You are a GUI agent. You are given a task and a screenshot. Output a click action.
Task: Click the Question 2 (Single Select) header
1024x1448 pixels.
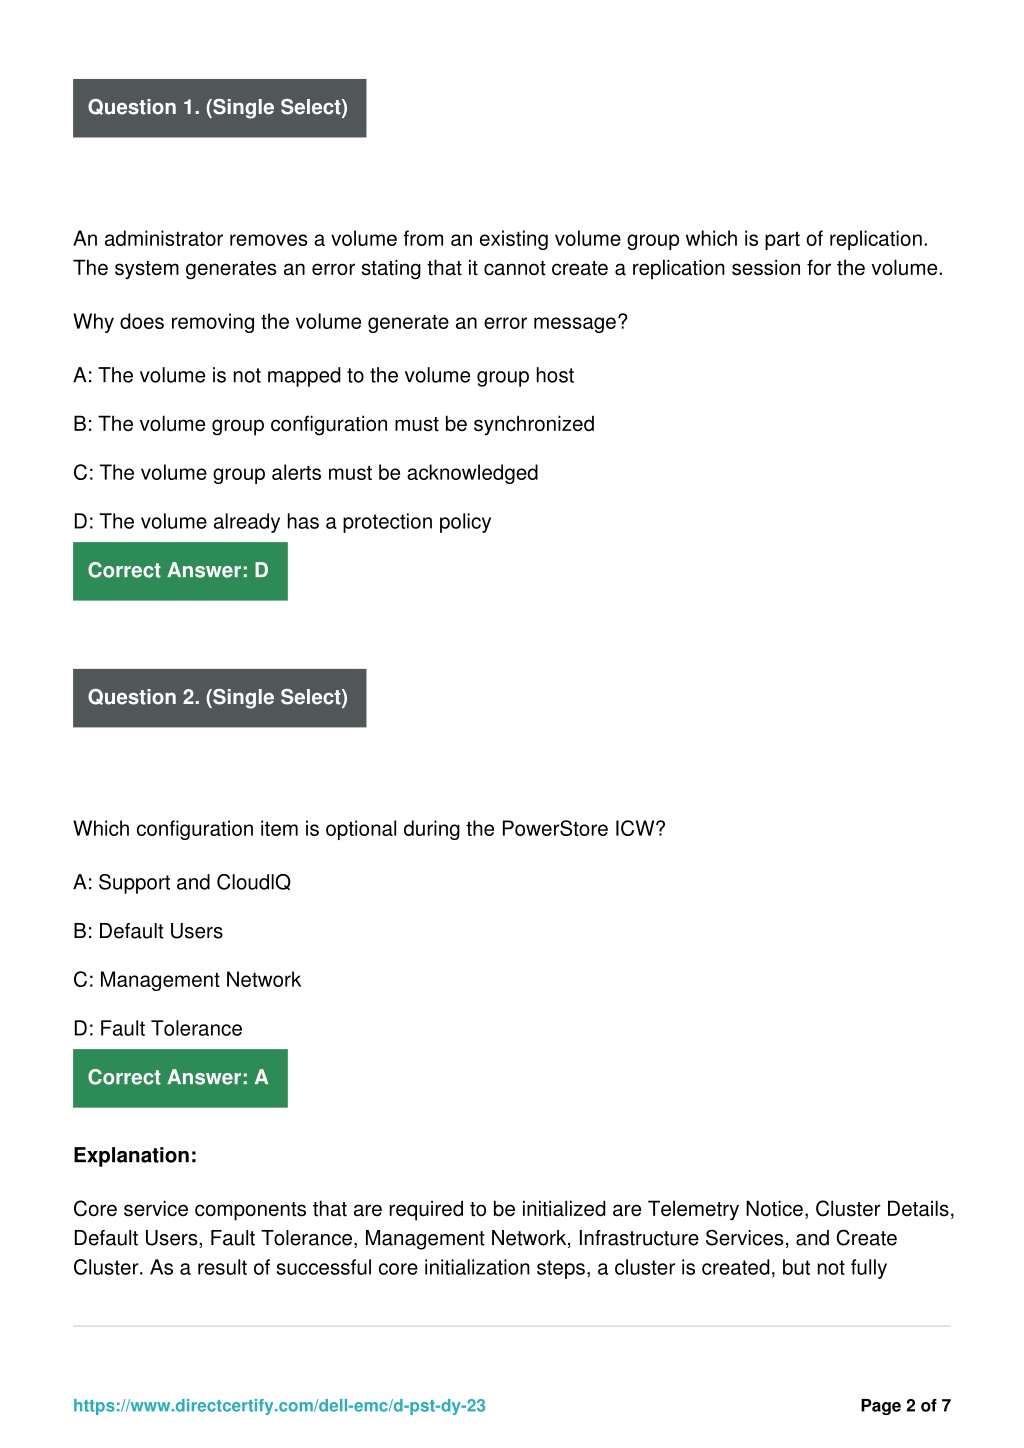(x=219, y=698)
